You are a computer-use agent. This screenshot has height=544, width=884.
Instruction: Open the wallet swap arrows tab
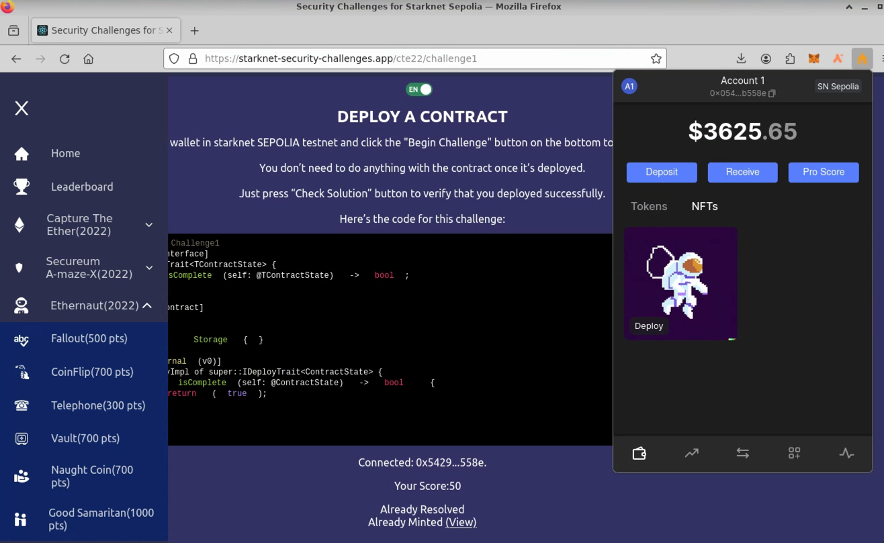tap(742, 453)
